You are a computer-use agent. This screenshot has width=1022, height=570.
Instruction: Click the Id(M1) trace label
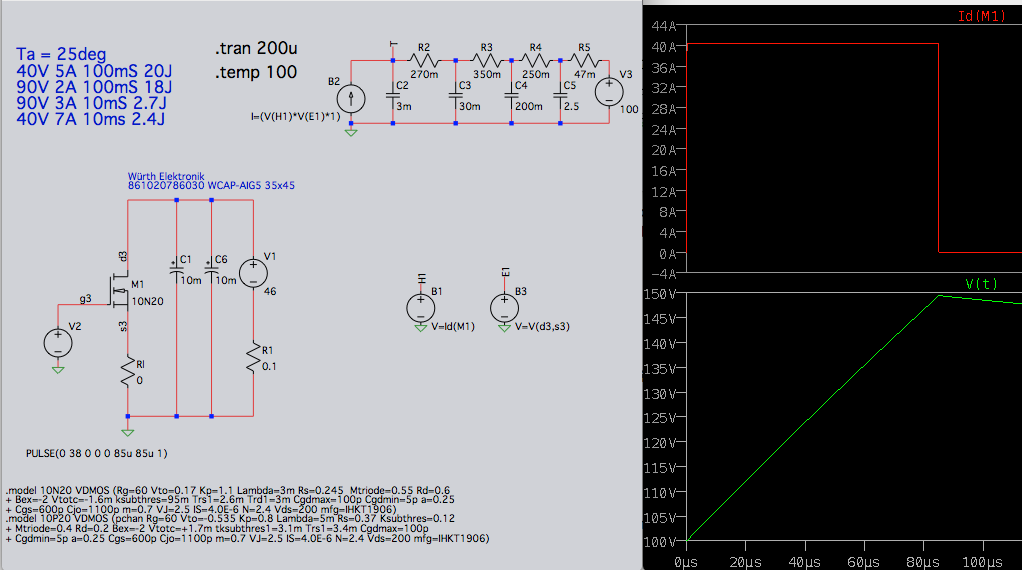coord(982,16)
